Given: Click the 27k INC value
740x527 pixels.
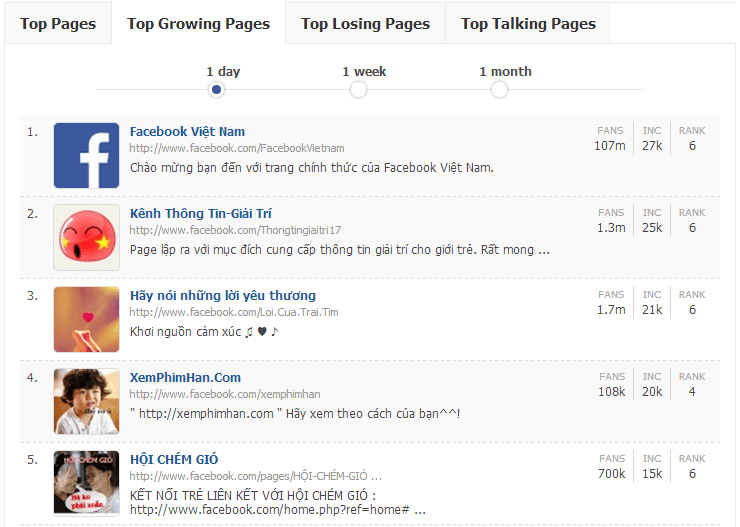Looking at the screenshot, I should 652,146.
